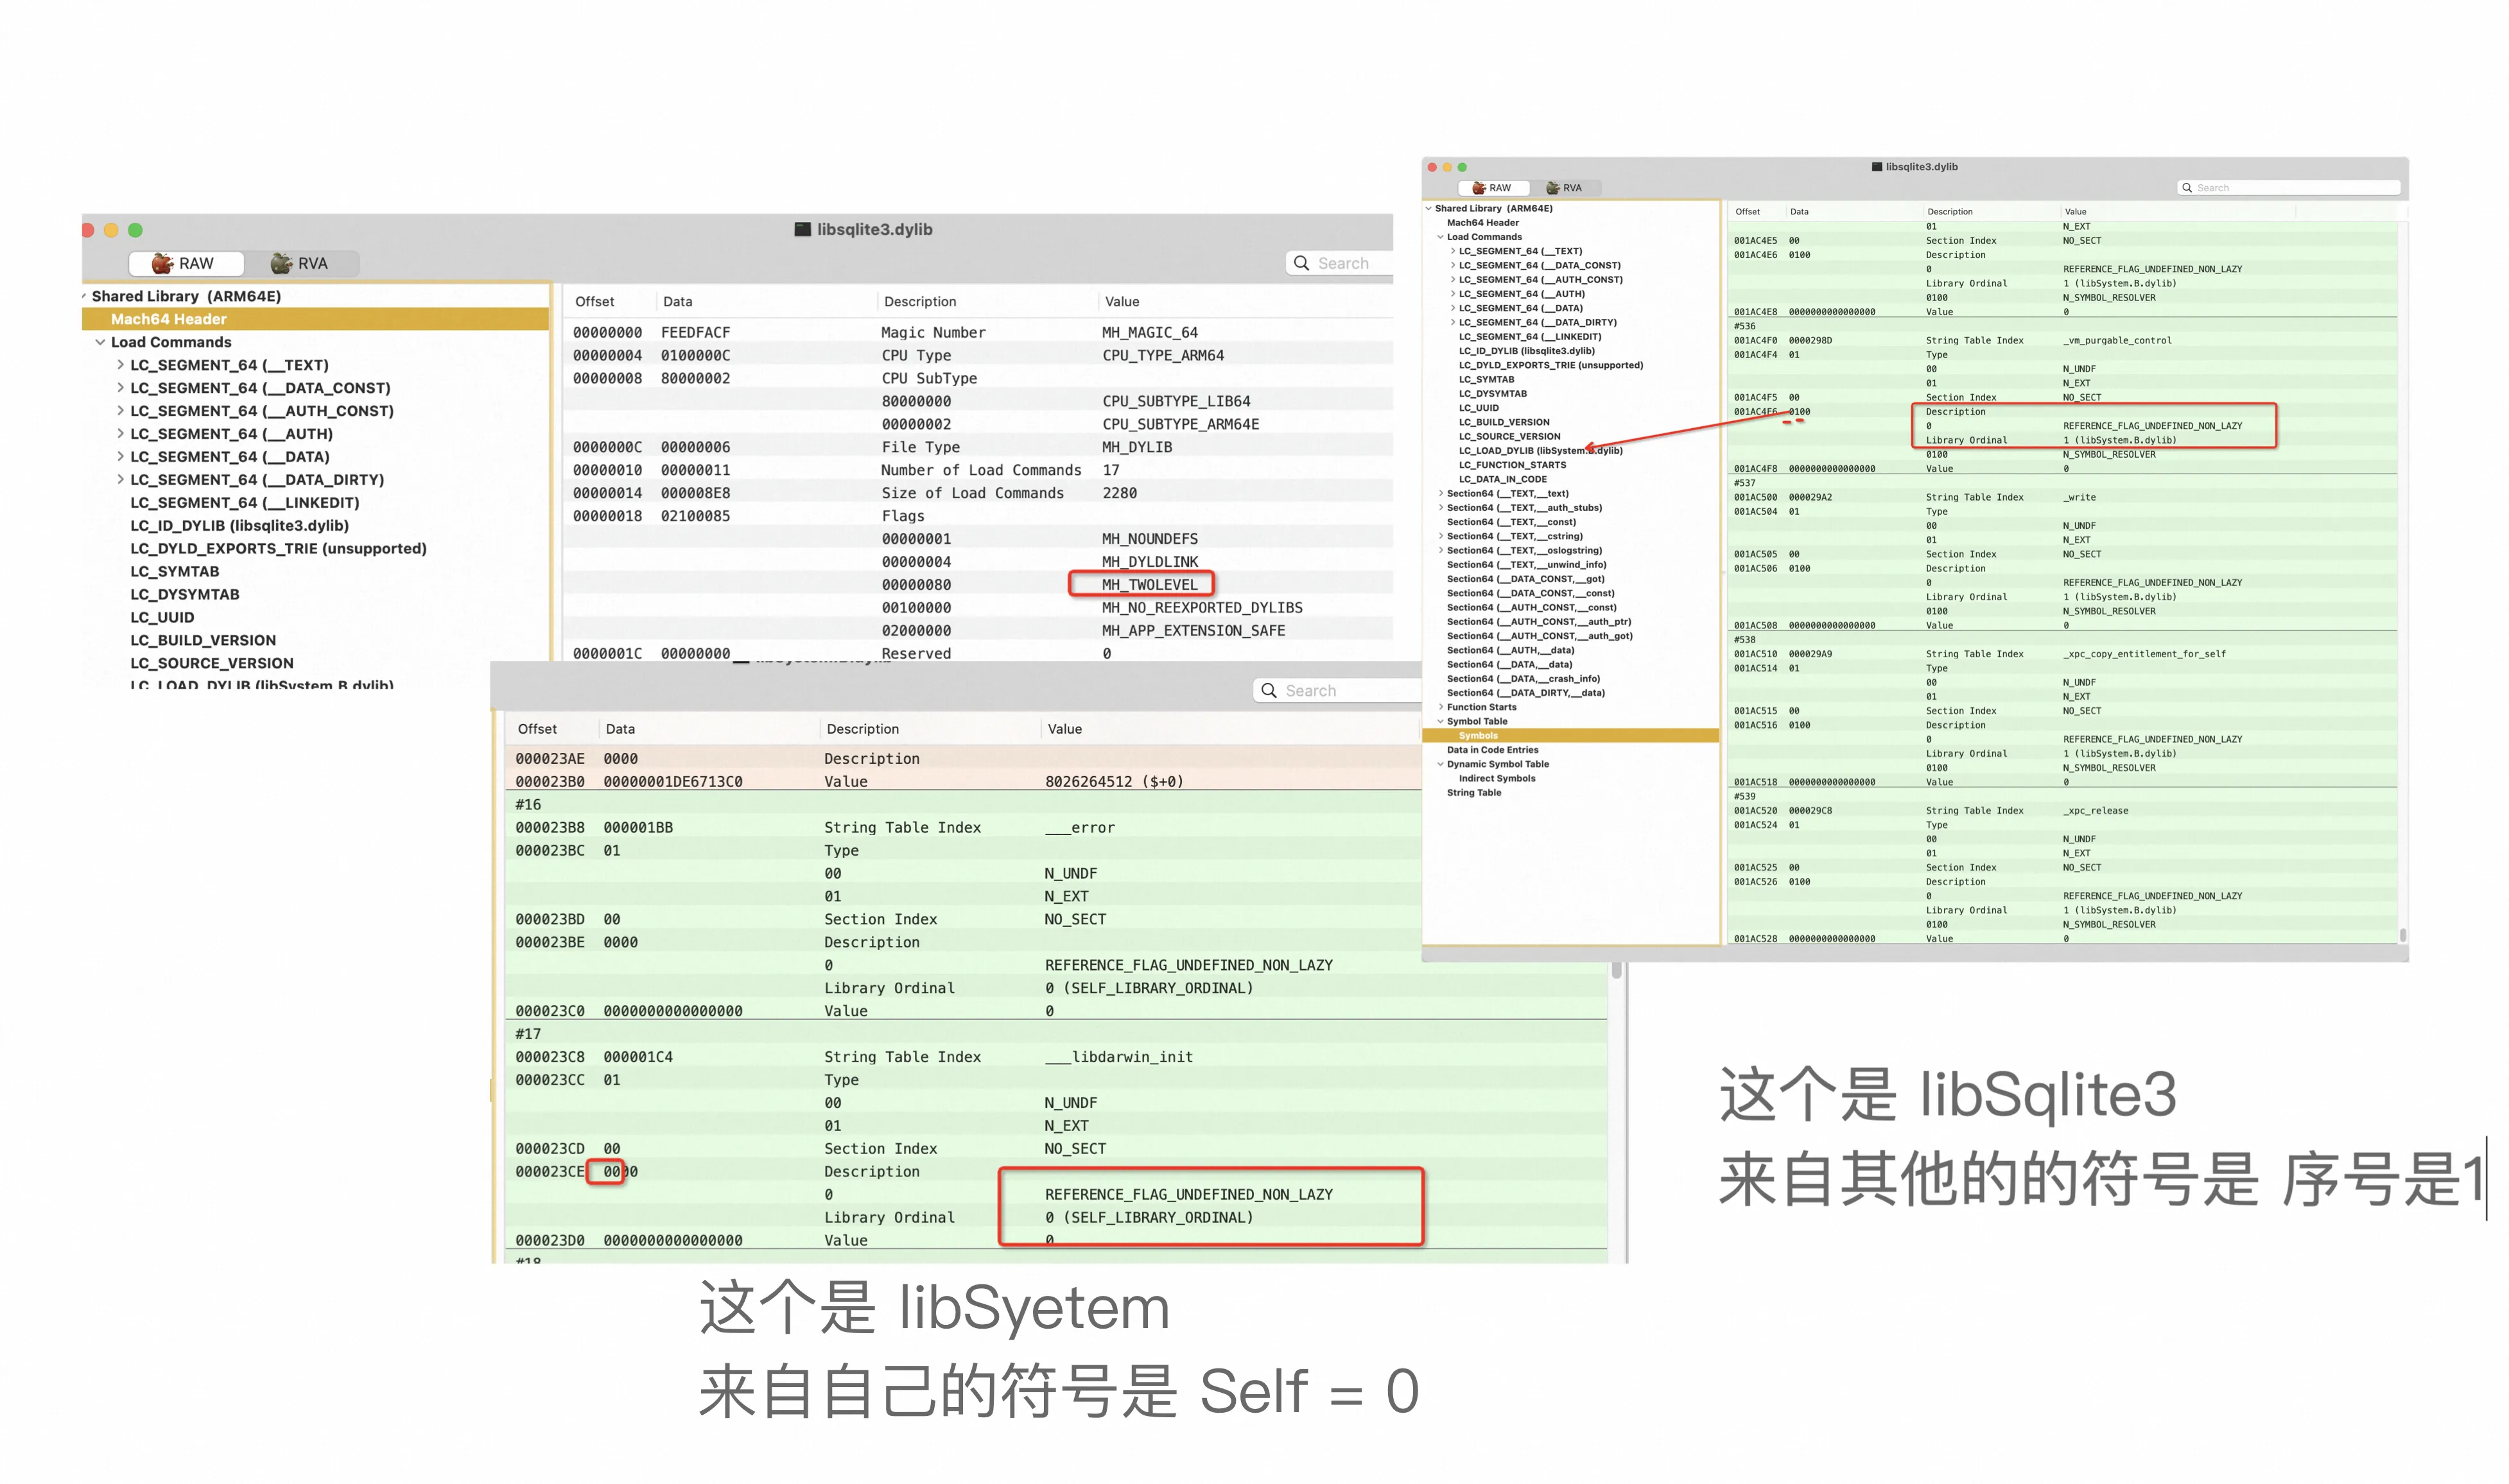This screenshot has width=2509, height=1484.
Task: Click the Search field in small Symbols window
Action: pos(2289,188)
